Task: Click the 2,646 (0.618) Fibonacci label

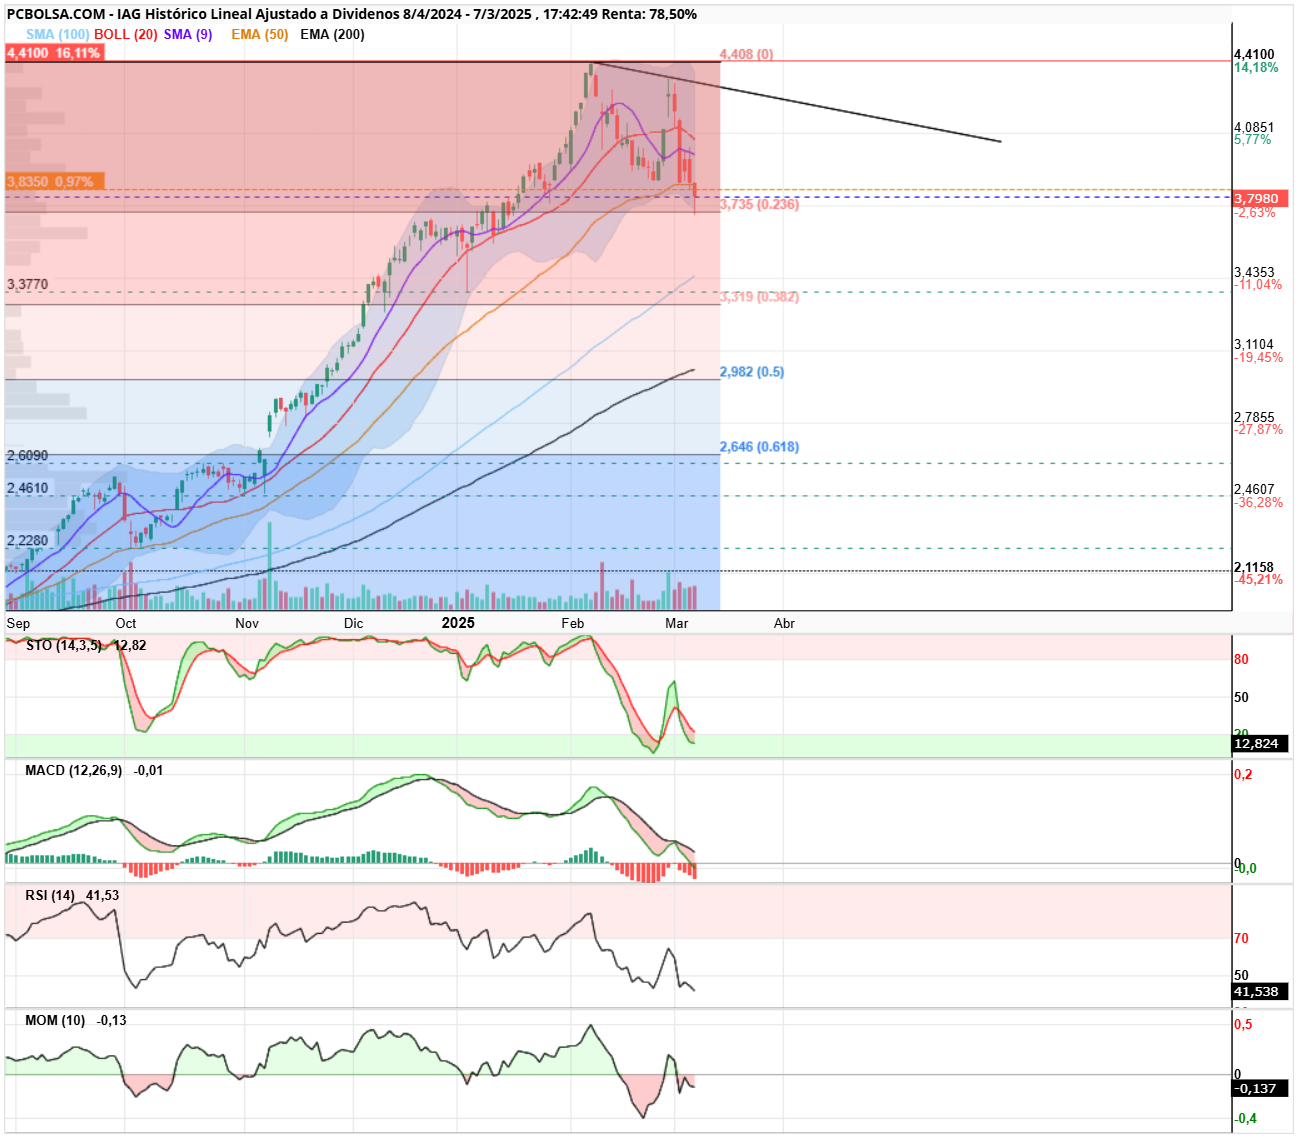Action: coord(759,447)
